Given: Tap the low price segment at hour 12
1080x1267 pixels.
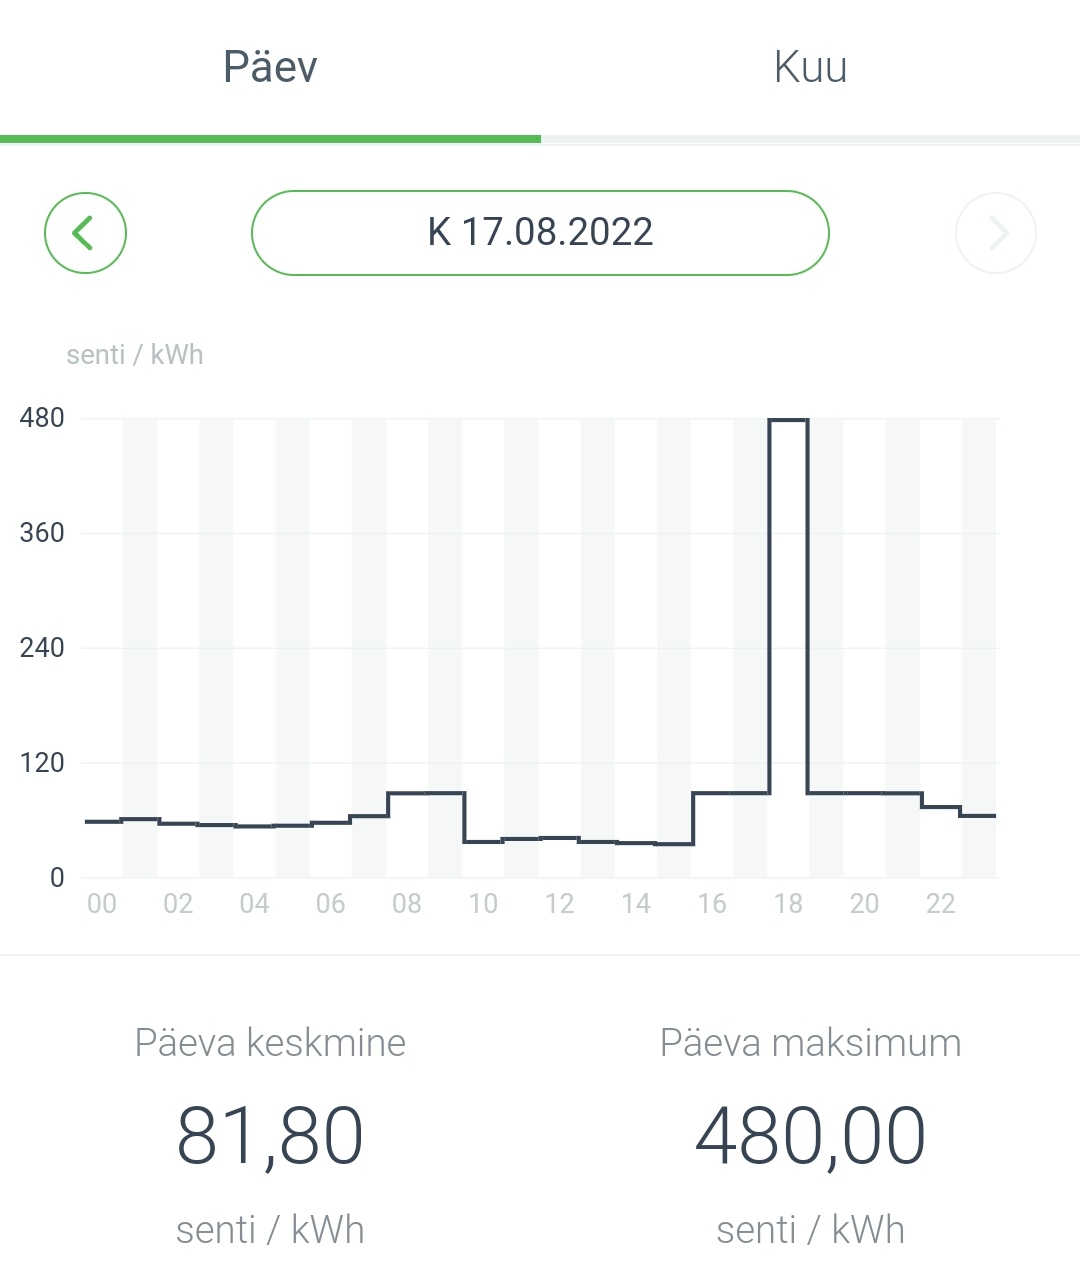Looking at the screenshot, I should click(x=559, y=838).
